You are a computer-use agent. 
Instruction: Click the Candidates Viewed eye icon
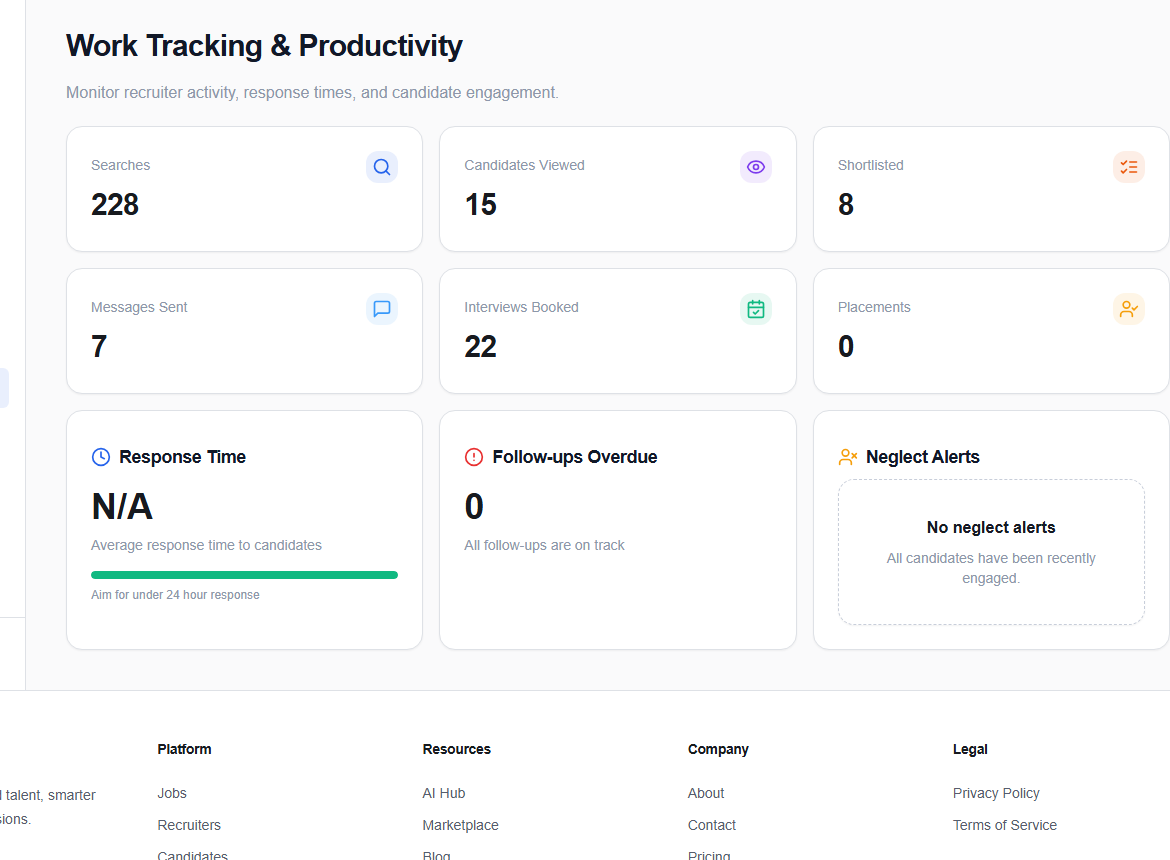[755, 167]
